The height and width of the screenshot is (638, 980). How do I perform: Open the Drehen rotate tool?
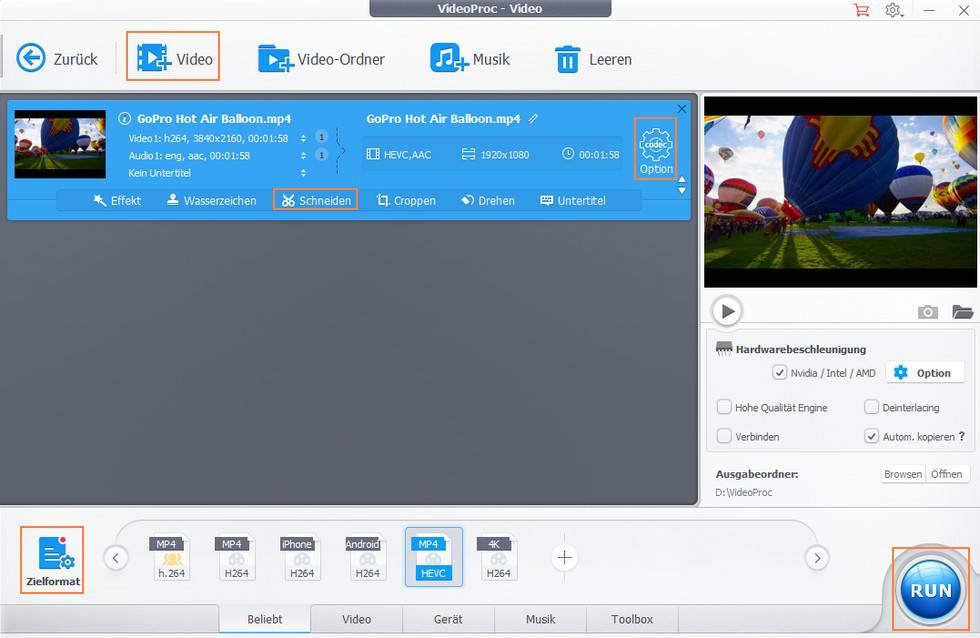pyautogui.click(x=488, y=201)
